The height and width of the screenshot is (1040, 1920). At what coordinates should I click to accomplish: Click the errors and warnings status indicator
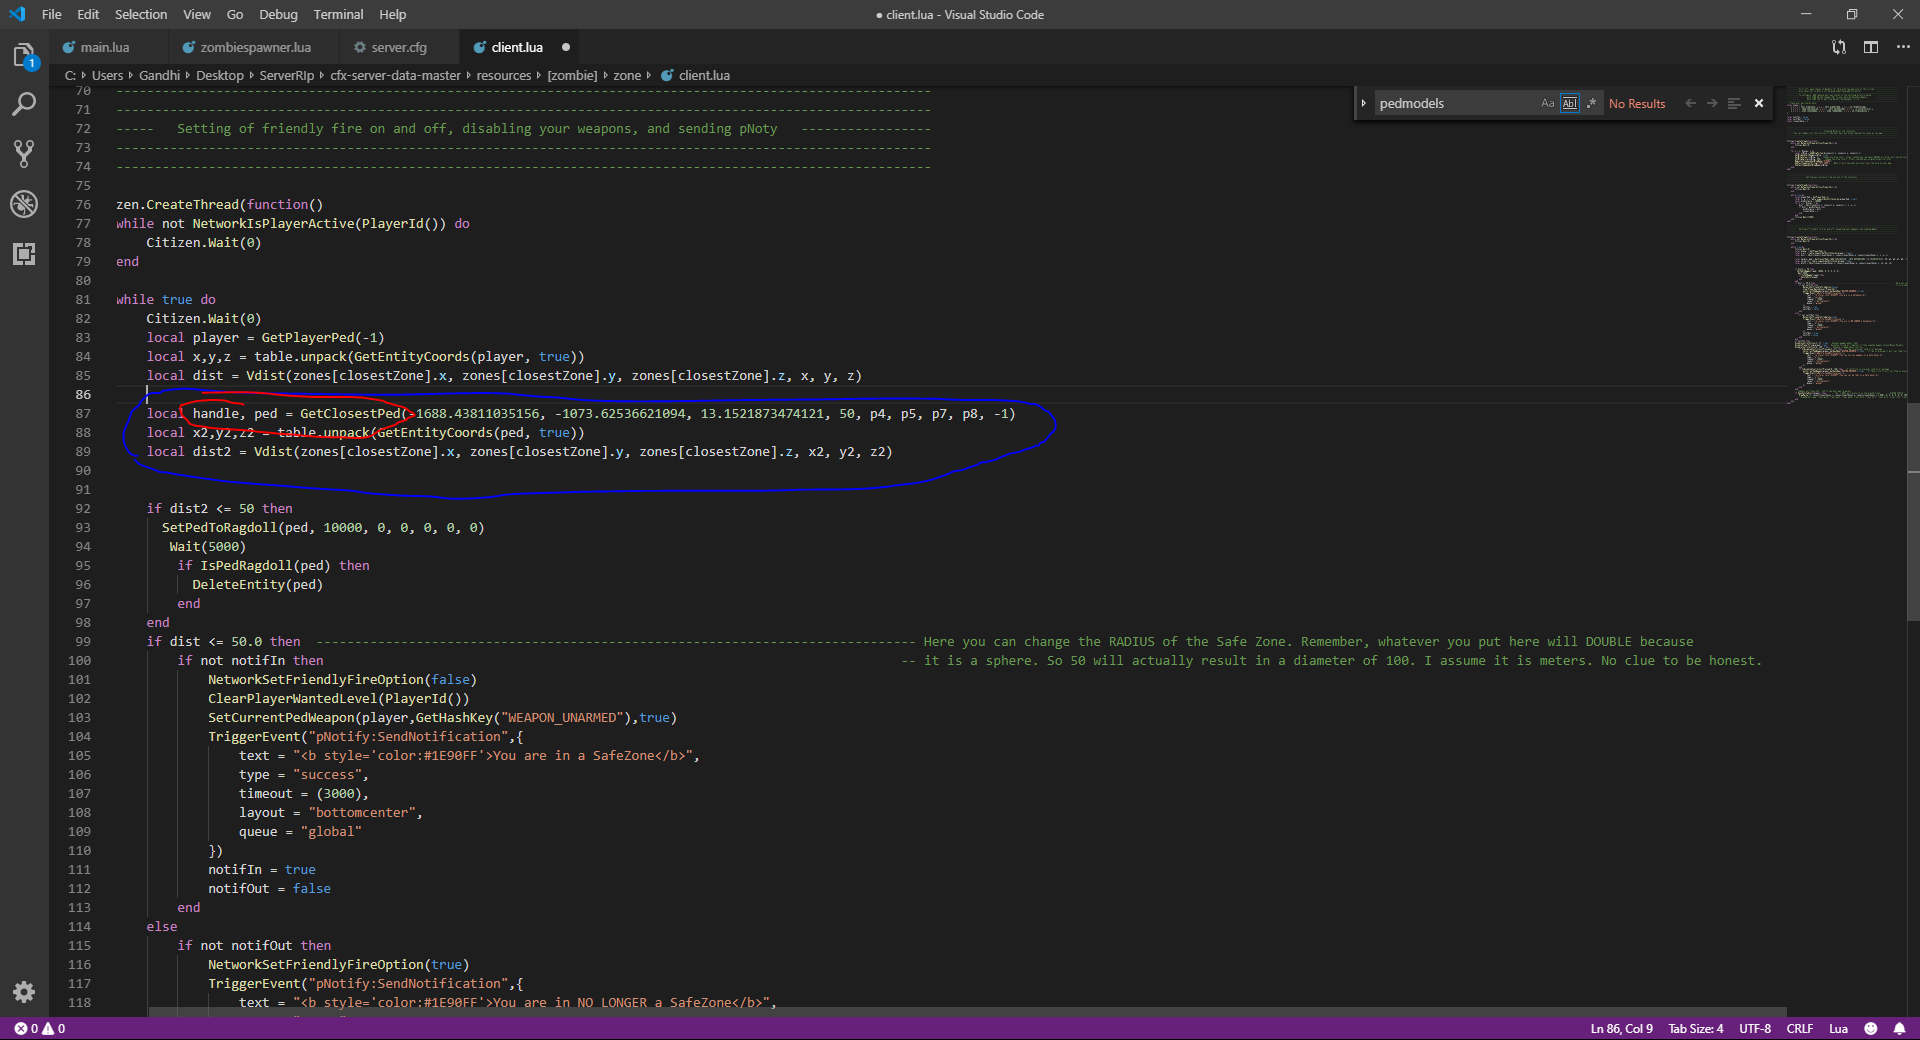point(40,1028)
